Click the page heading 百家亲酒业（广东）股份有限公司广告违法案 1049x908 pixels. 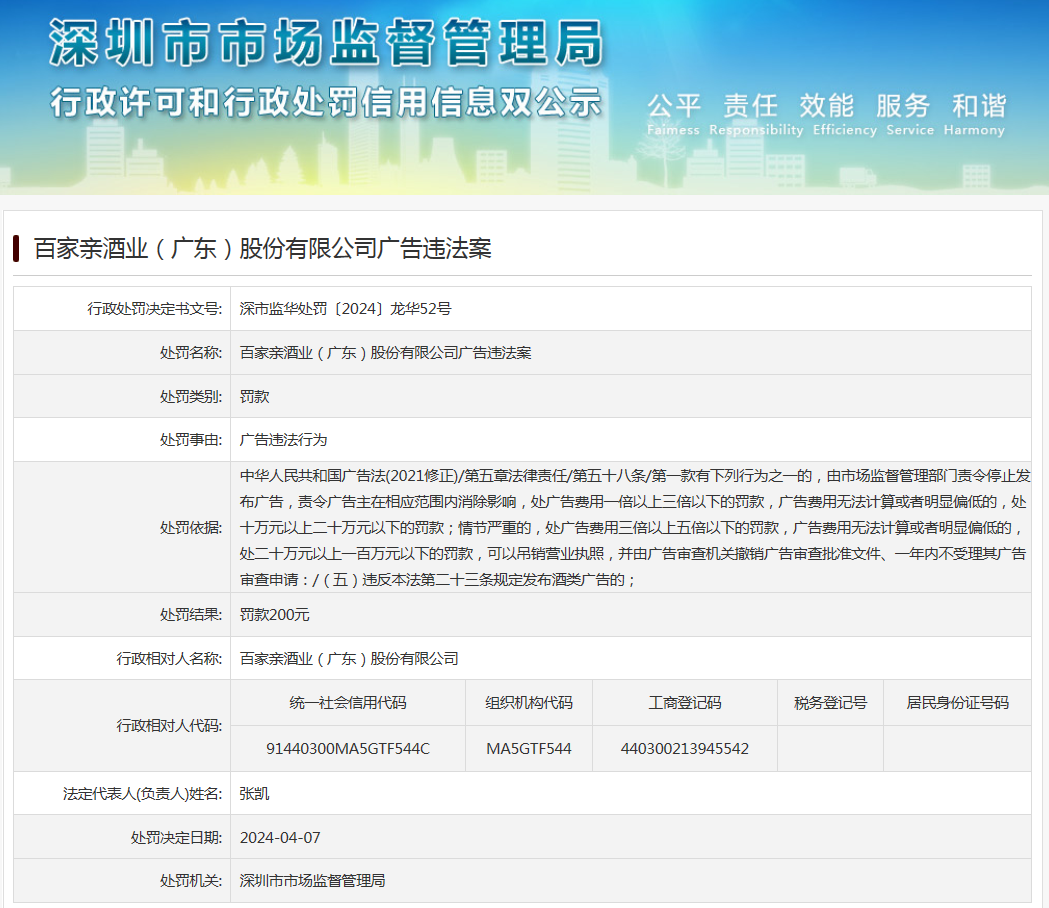tap(262, 248)
